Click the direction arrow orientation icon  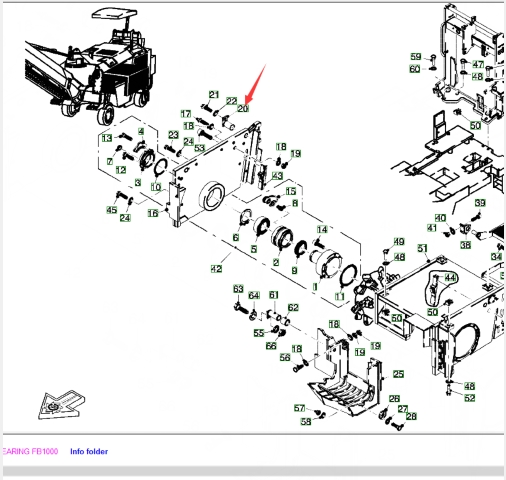click(61, 405)
